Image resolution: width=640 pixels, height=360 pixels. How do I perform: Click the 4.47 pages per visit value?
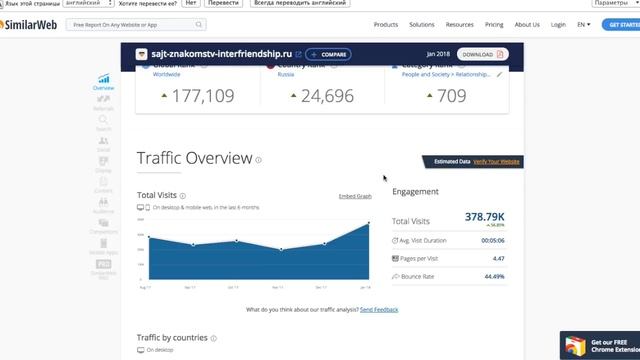[498, 258]
